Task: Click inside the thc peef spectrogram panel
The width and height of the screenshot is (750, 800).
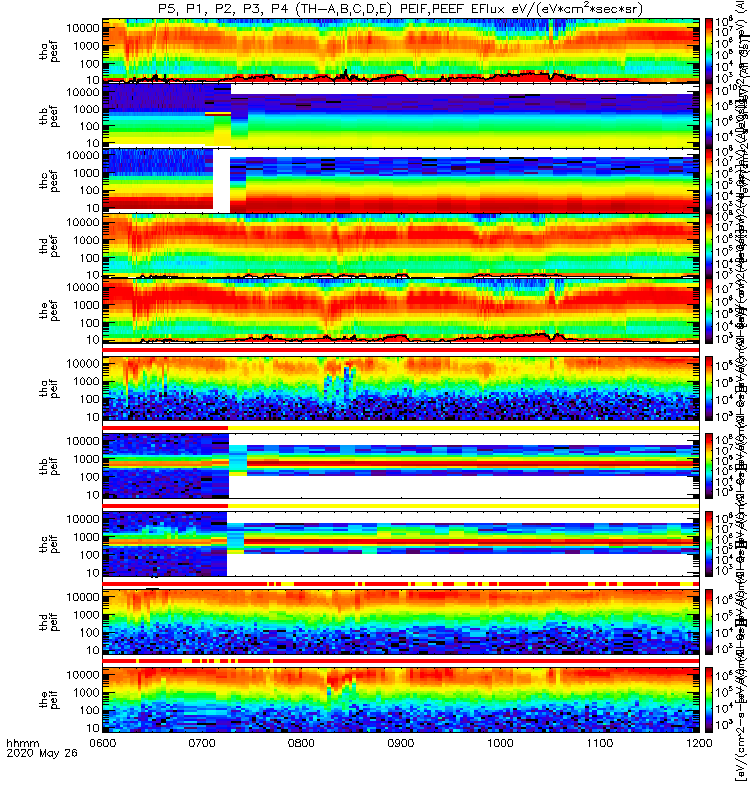Action: 401,180
